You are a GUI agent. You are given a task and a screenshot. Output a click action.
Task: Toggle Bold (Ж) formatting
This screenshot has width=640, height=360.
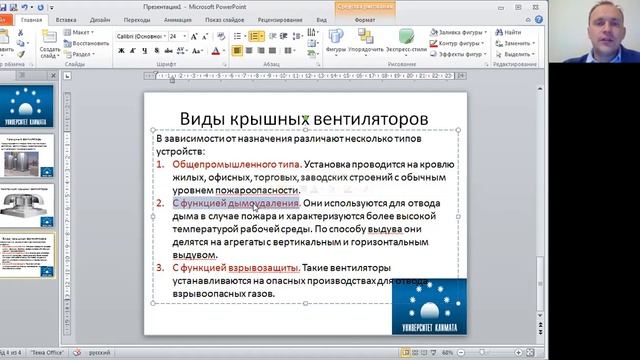point(121,51)
